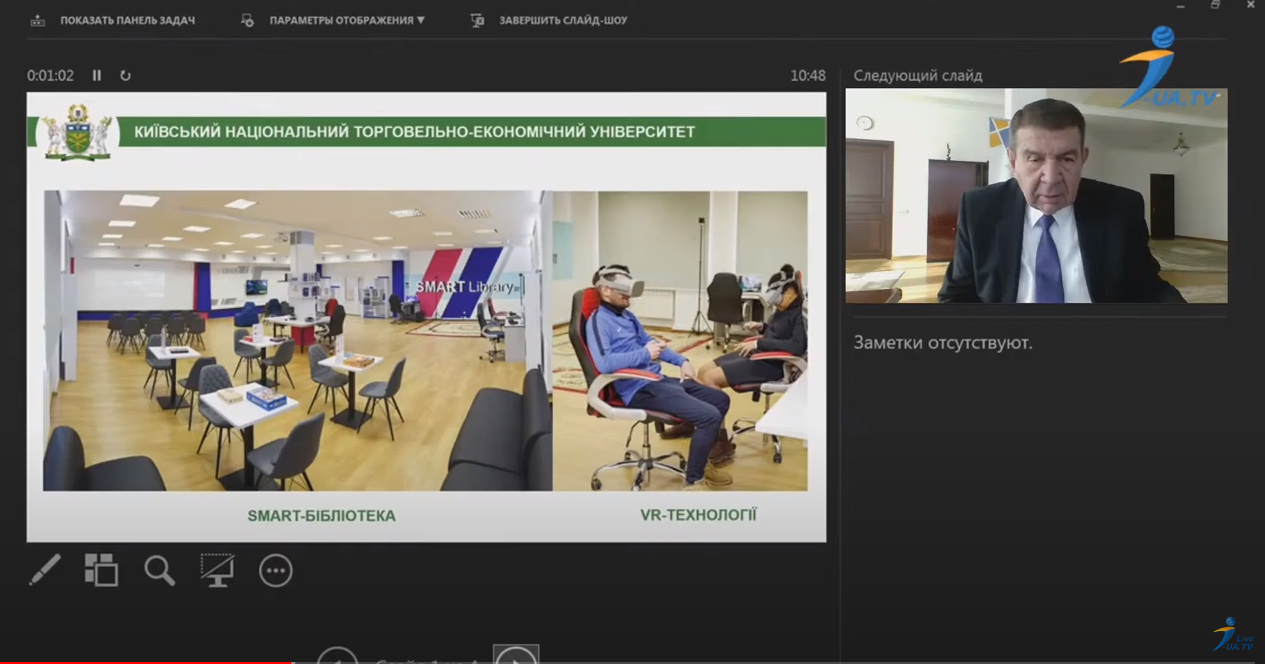
Task: Open more slide show options ellipsis
Action: 275,570
